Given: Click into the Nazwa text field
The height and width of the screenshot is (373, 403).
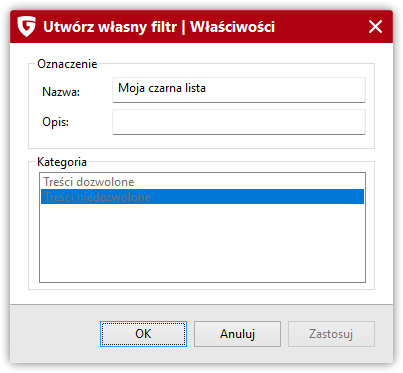Looking at the screenshot, I should point(239,90).
